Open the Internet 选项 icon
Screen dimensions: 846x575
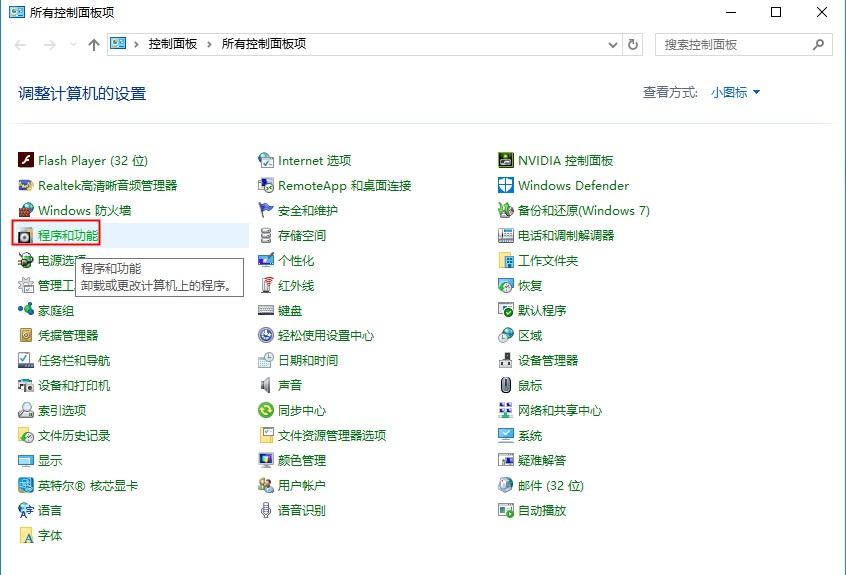tap(265, 160)
